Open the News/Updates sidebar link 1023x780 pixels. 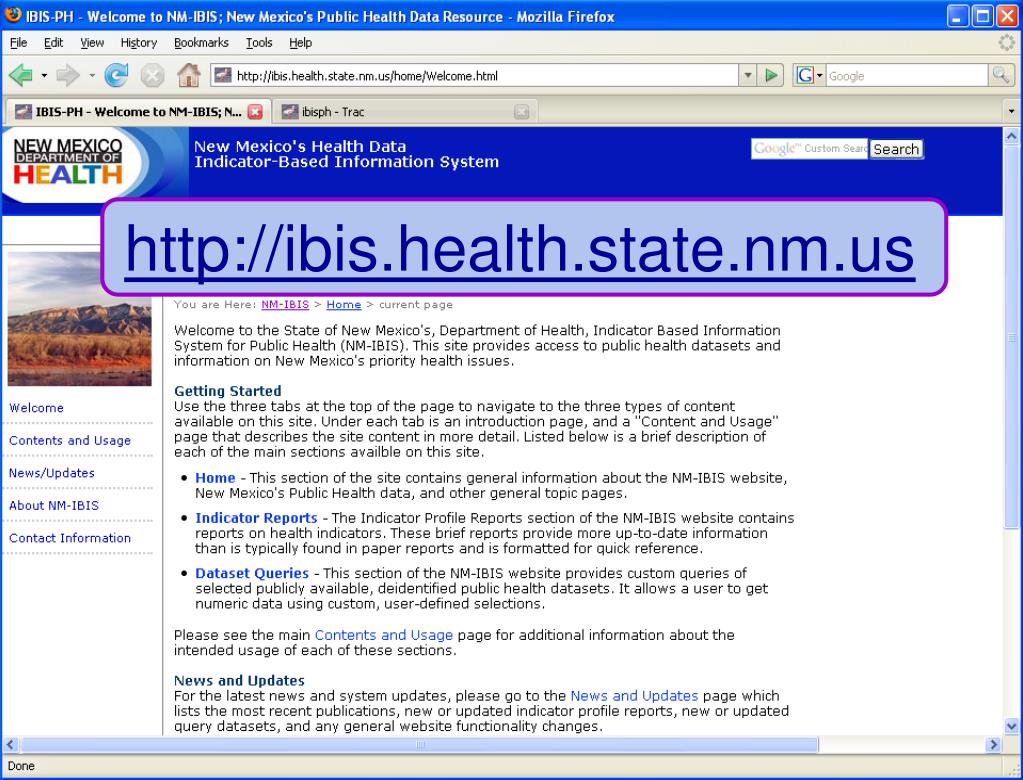point(52,473)
